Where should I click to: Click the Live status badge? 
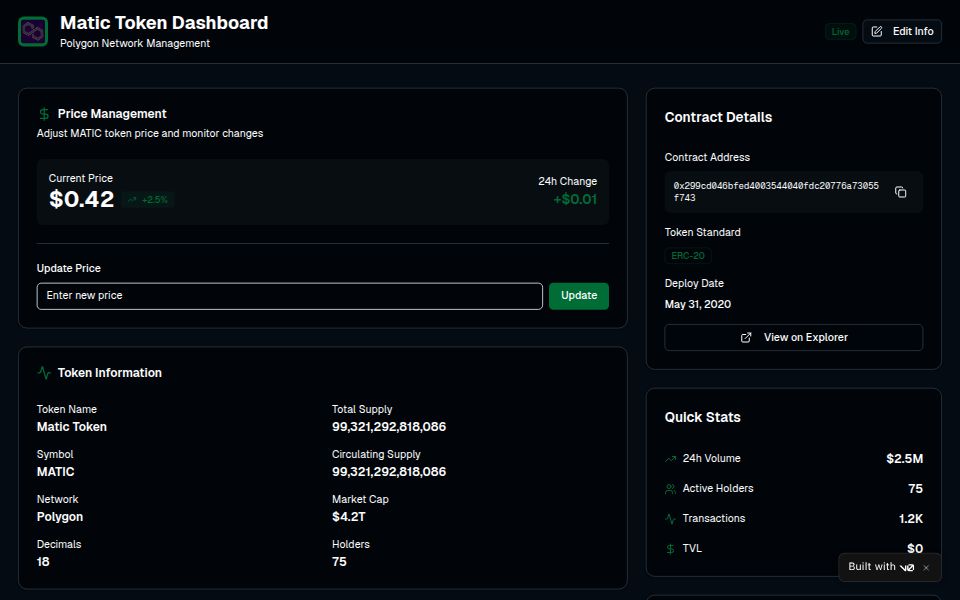(x=840, y=32)
